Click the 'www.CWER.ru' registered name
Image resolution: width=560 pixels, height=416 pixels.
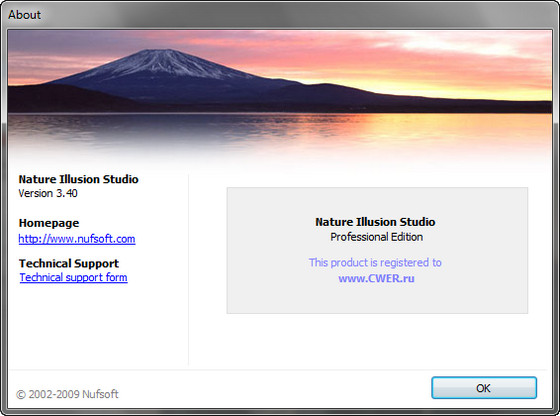pos(376,278)
